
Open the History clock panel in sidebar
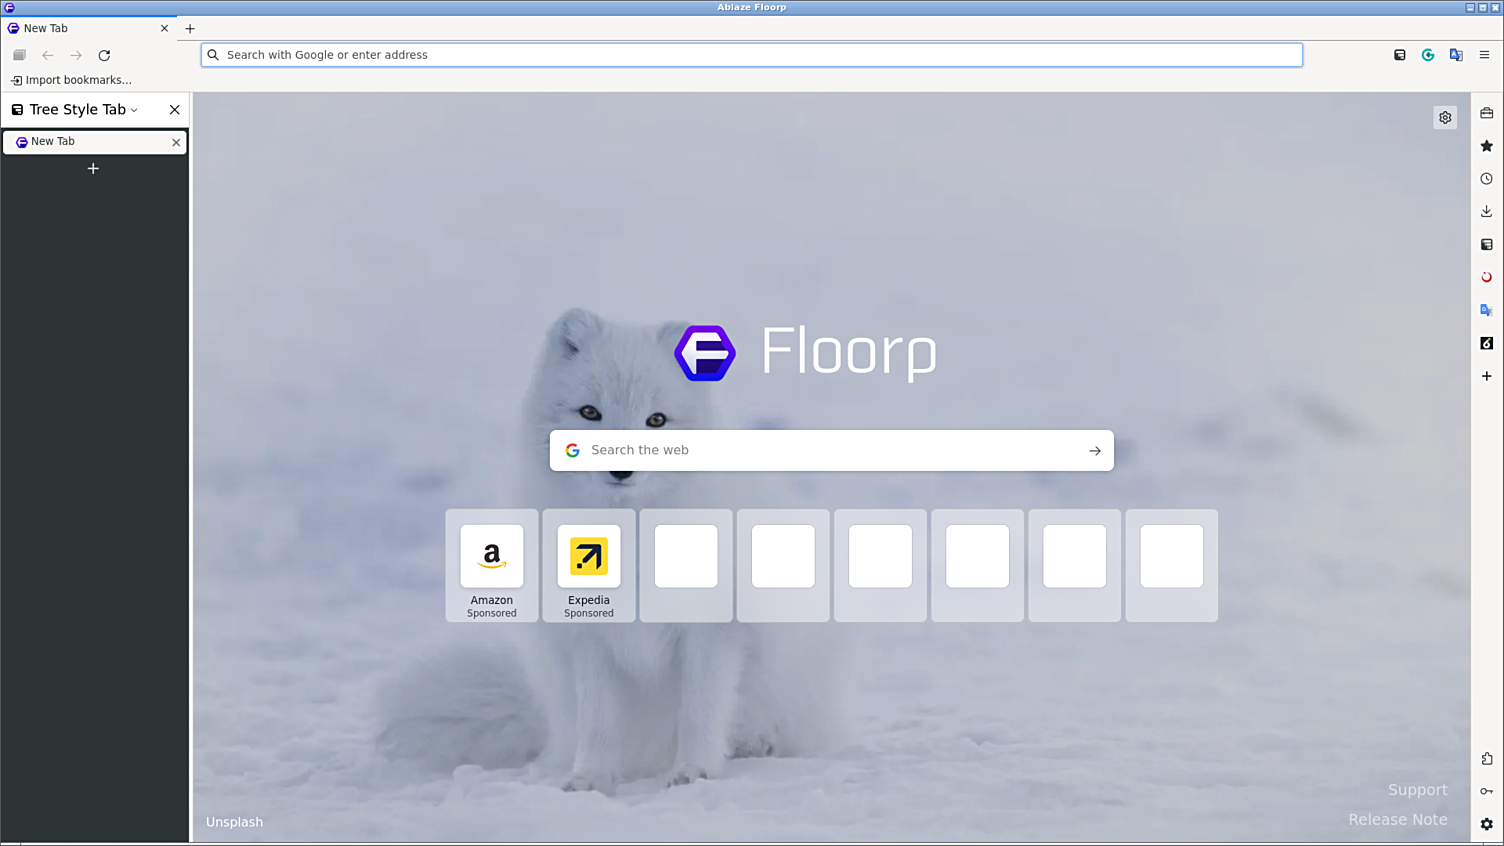(x=1486, y=179)
